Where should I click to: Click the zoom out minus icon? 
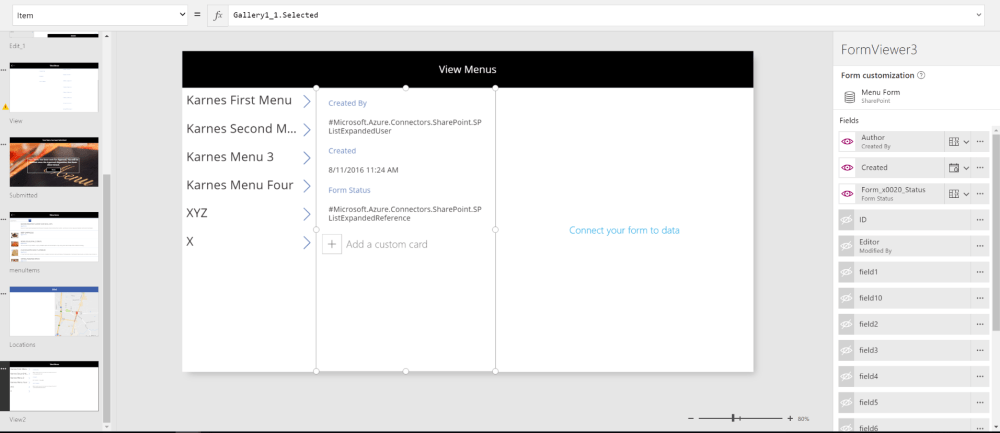tap(691, 418)
